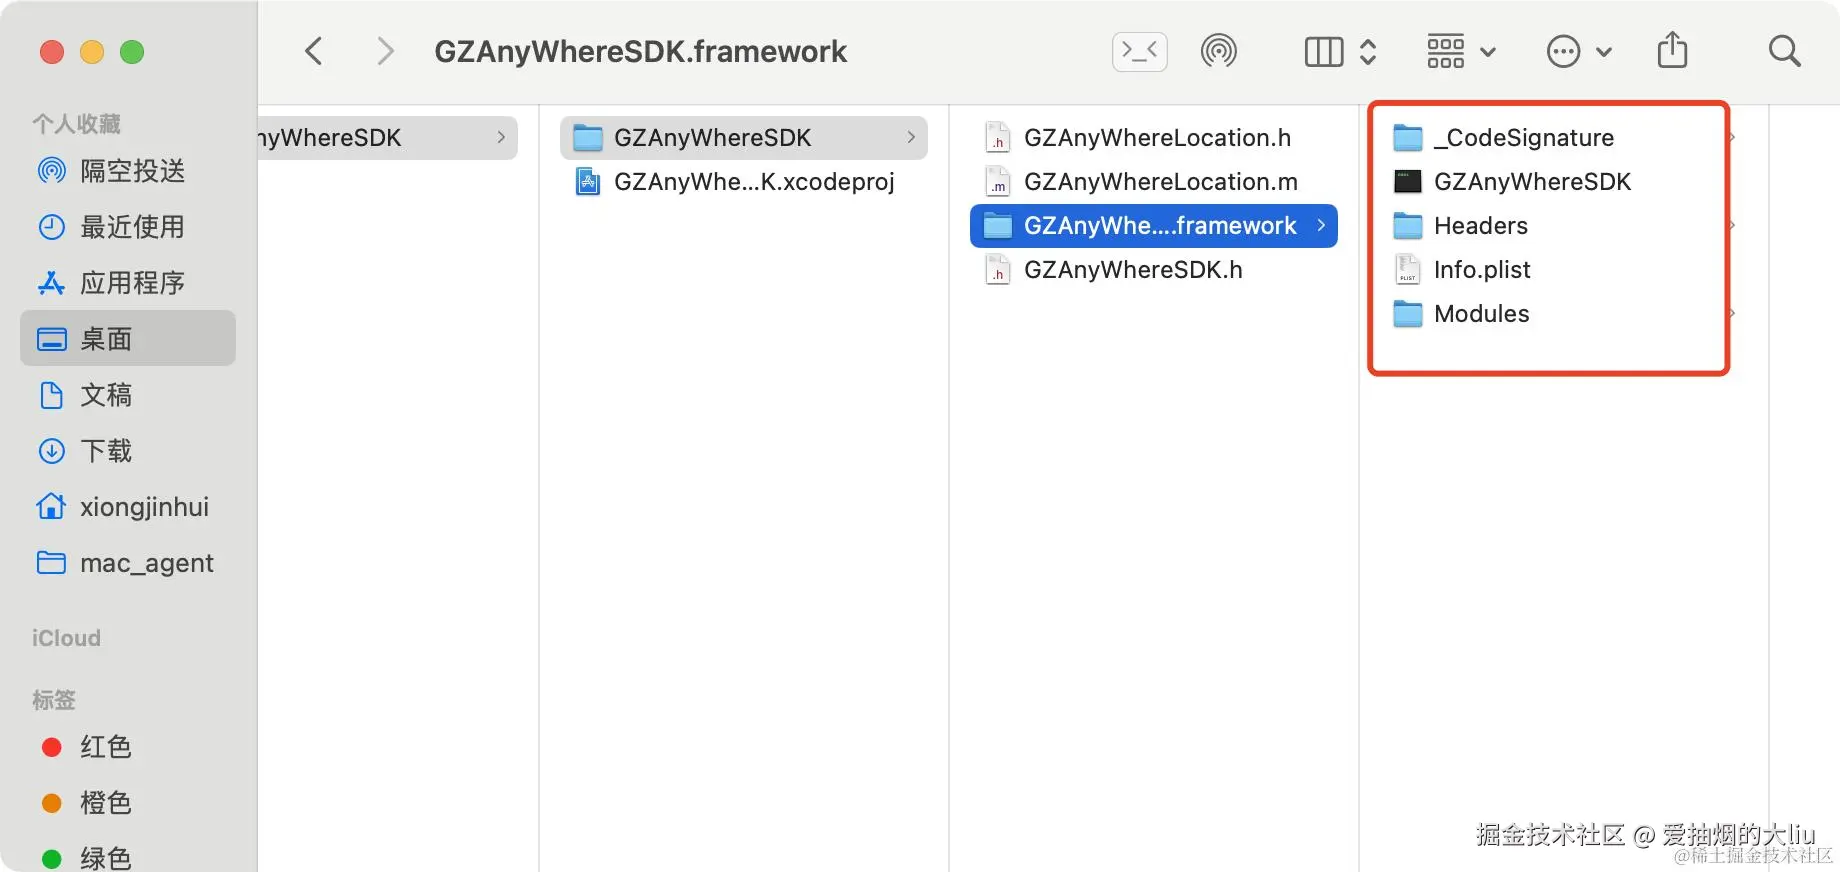The image size is (1840, 872).
Task: Open Documents (文稿) in sidebar
Action: 128,395
